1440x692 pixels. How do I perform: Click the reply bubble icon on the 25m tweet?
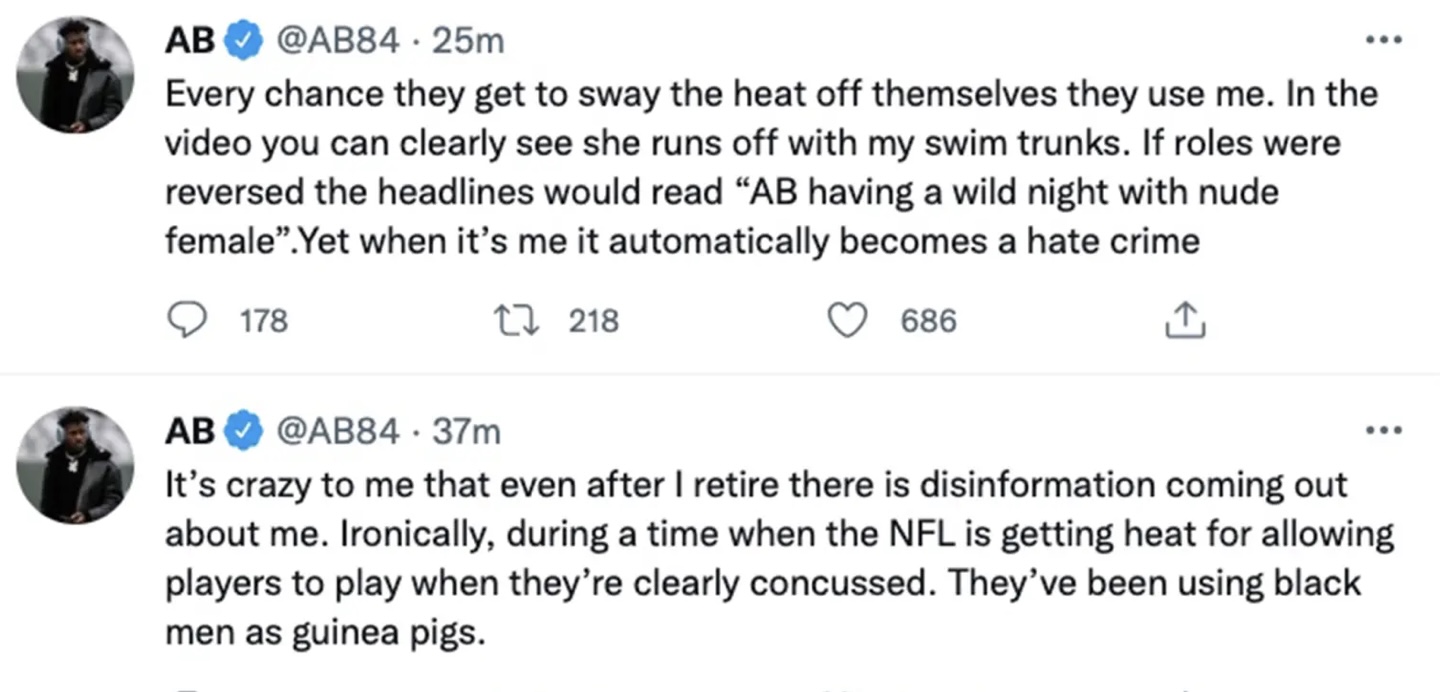(183, 321)
